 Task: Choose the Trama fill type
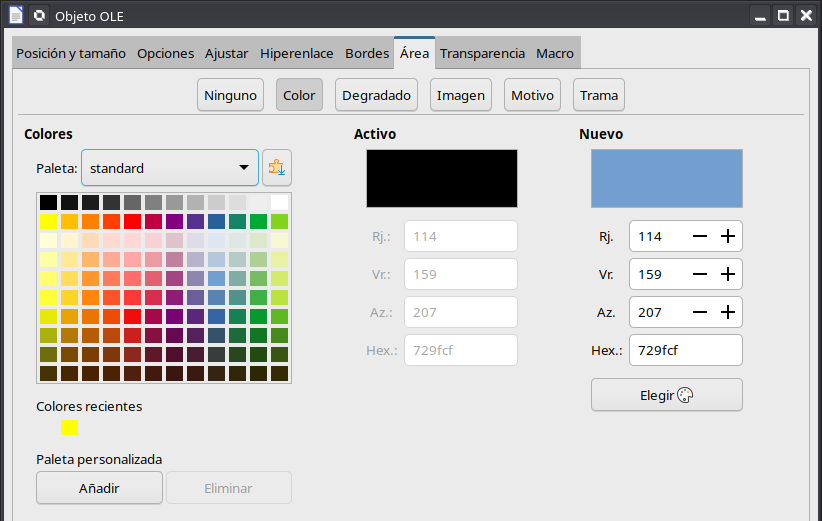(599, 95)
